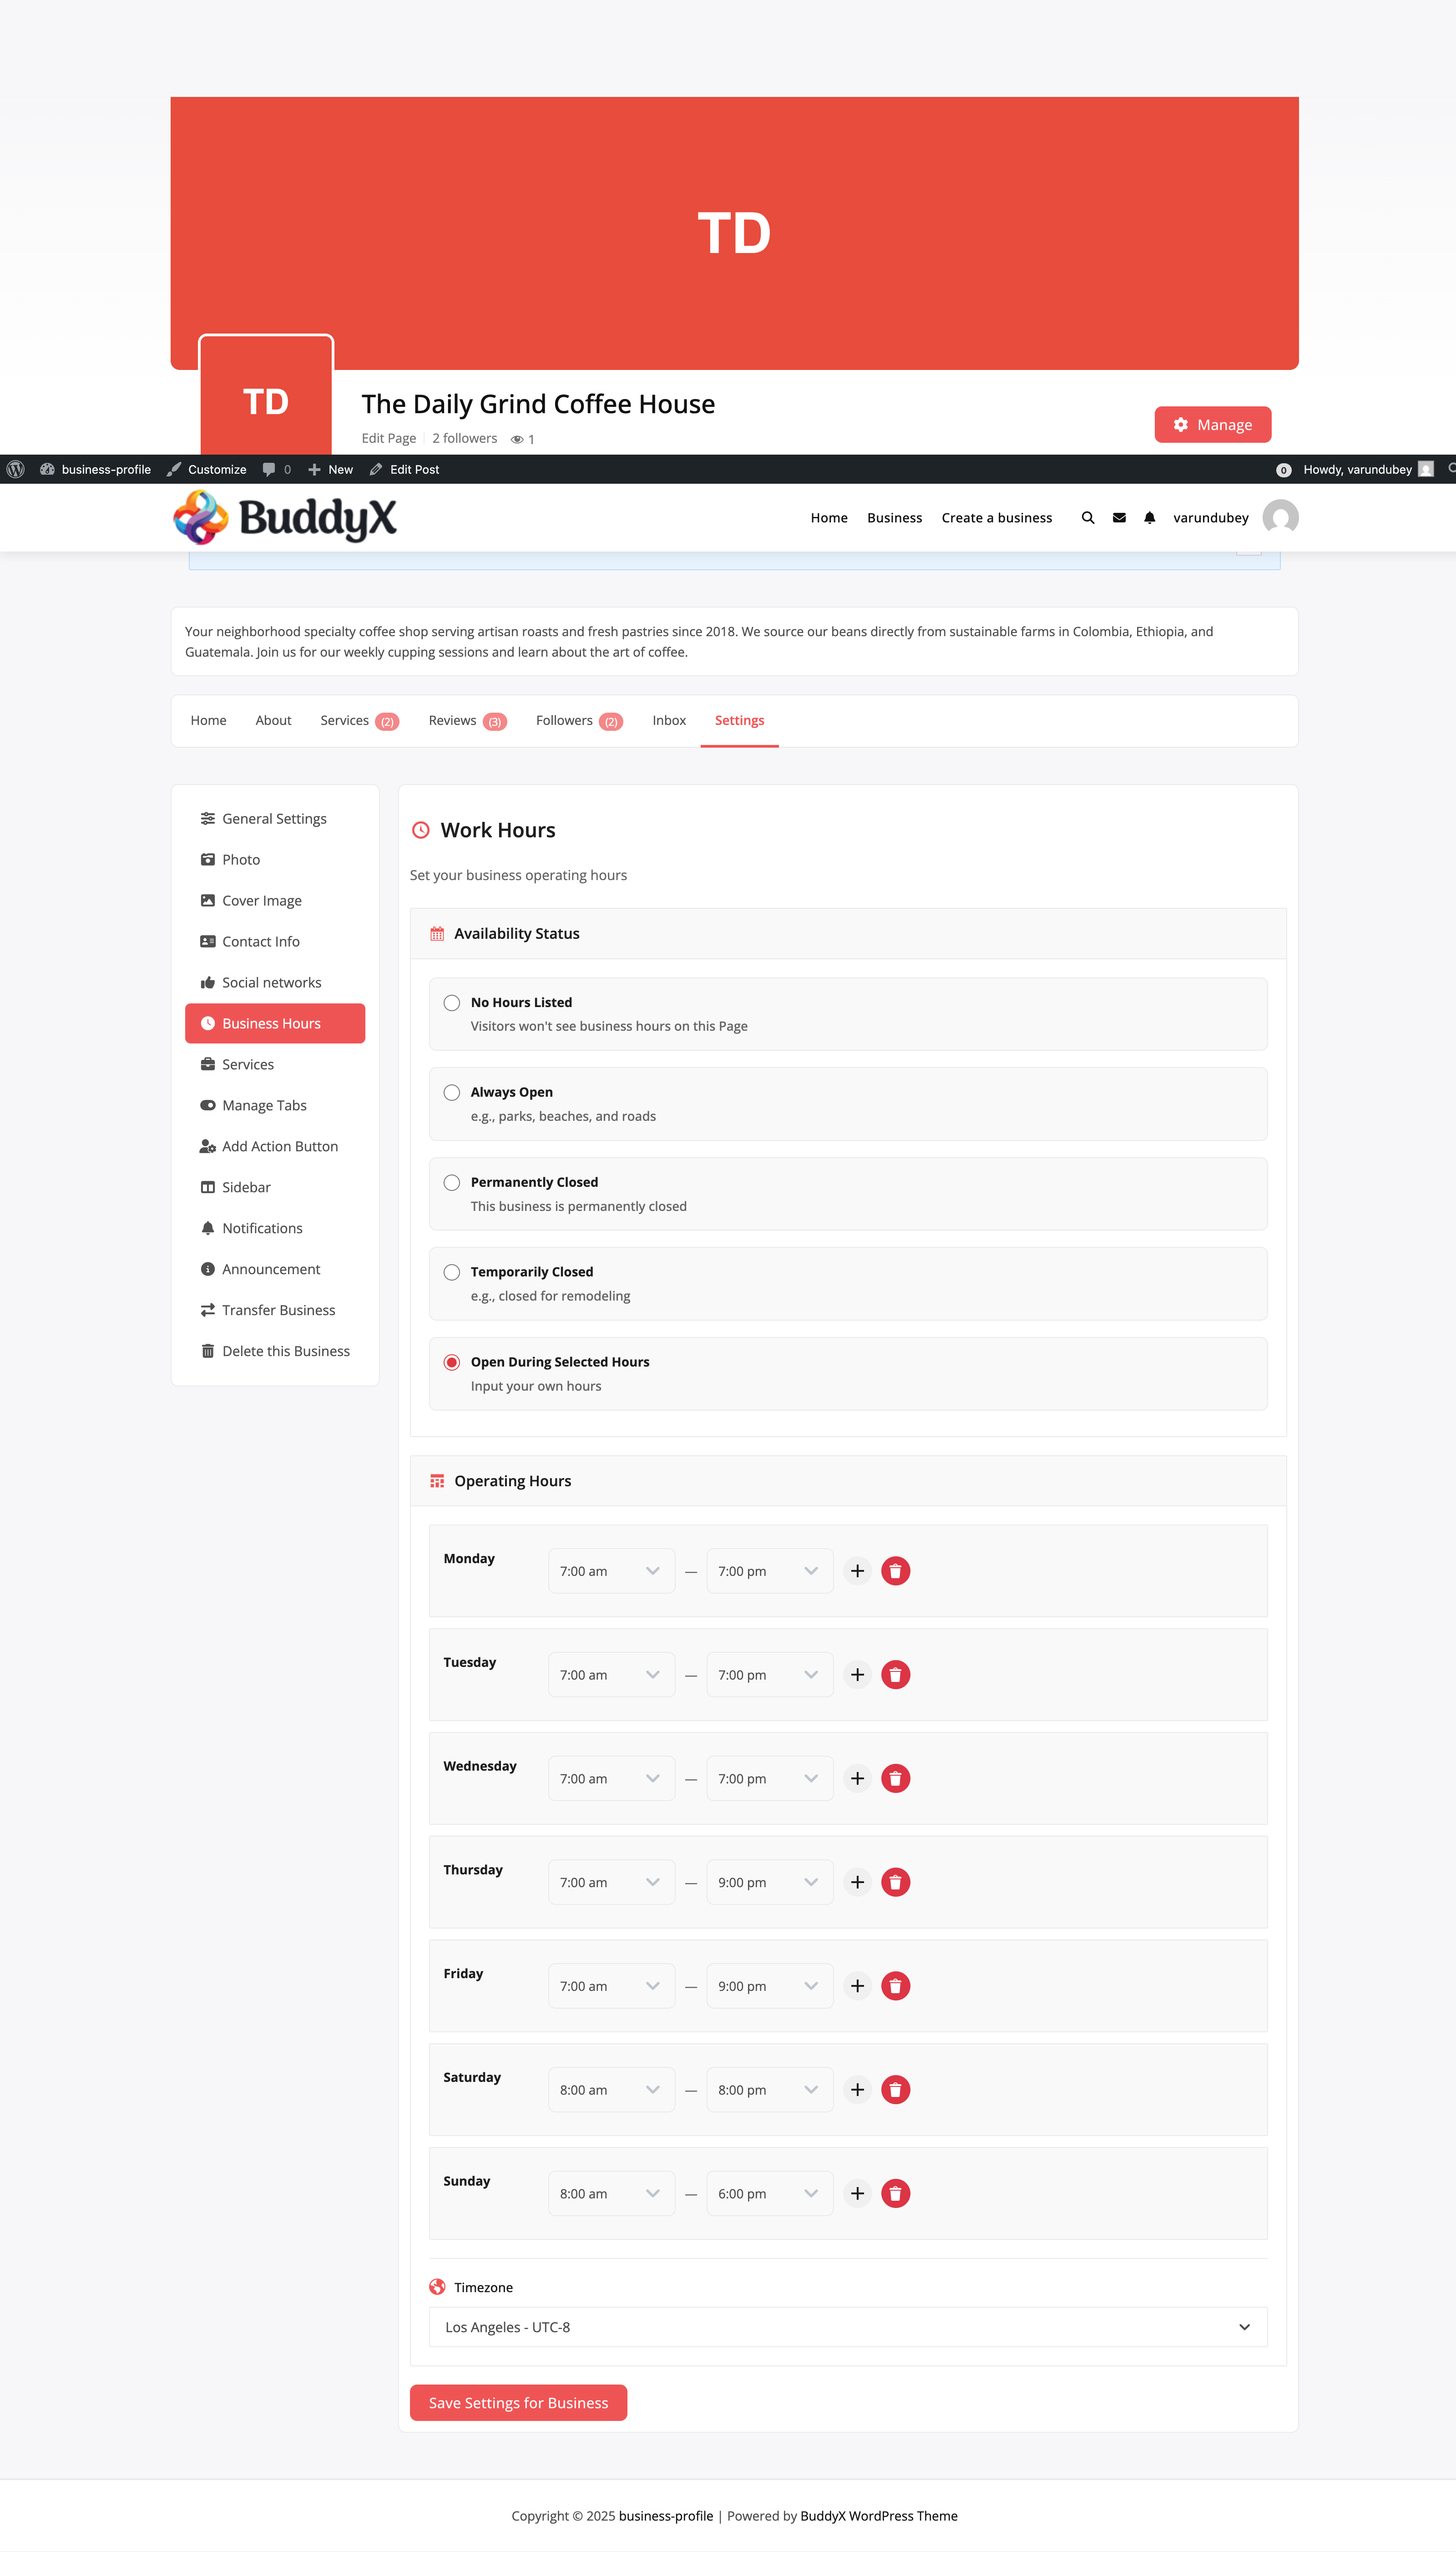The height and width of the screenshot is (2552, 1456).
Task: Click New in the admin bar
Action: 330,469
